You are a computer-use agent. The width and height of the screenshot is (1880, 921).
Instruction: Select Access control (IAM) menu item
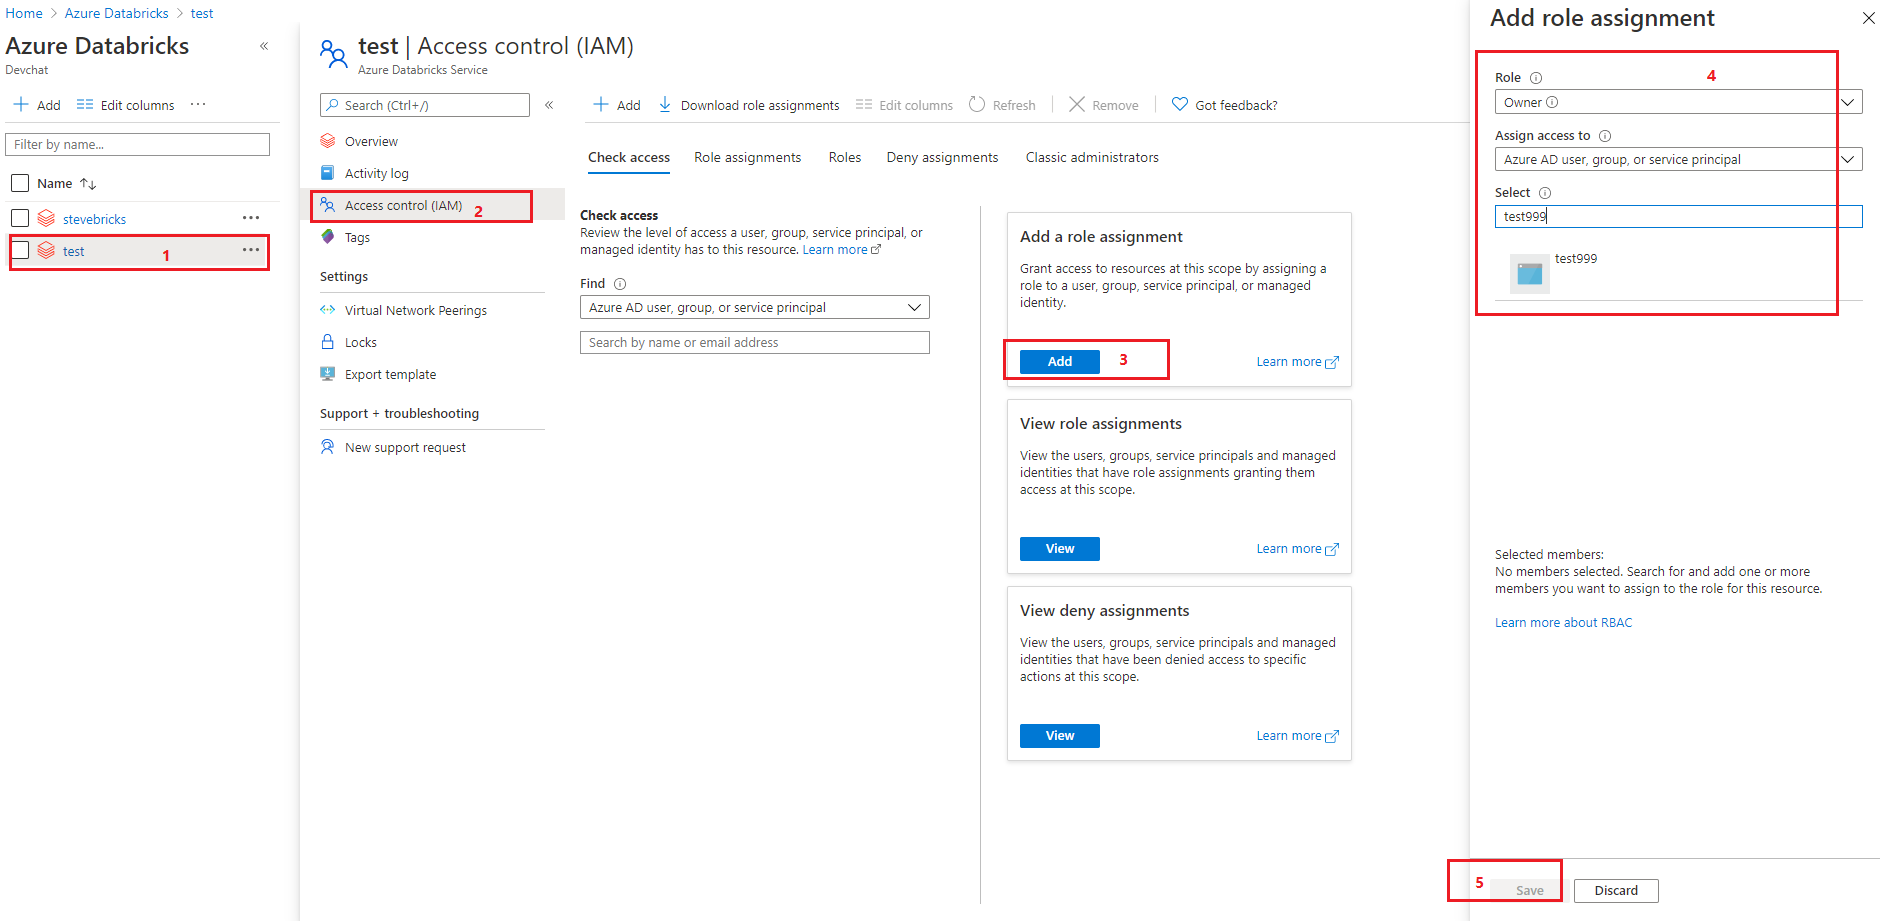pos(403,205)
